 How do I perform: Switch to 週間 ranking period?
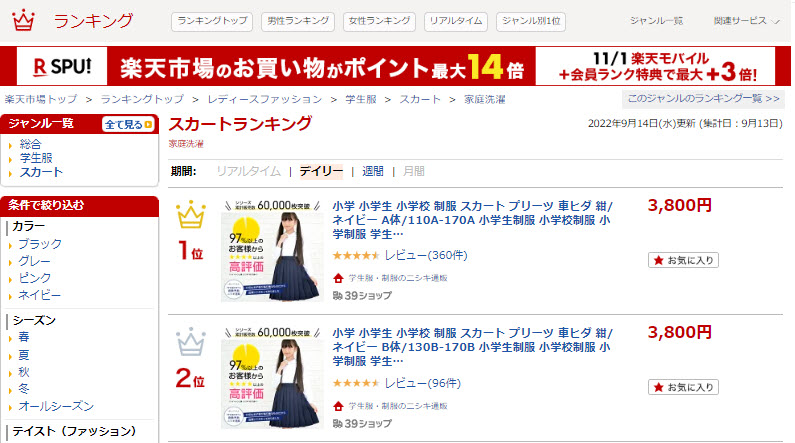[x=373, y=171]
